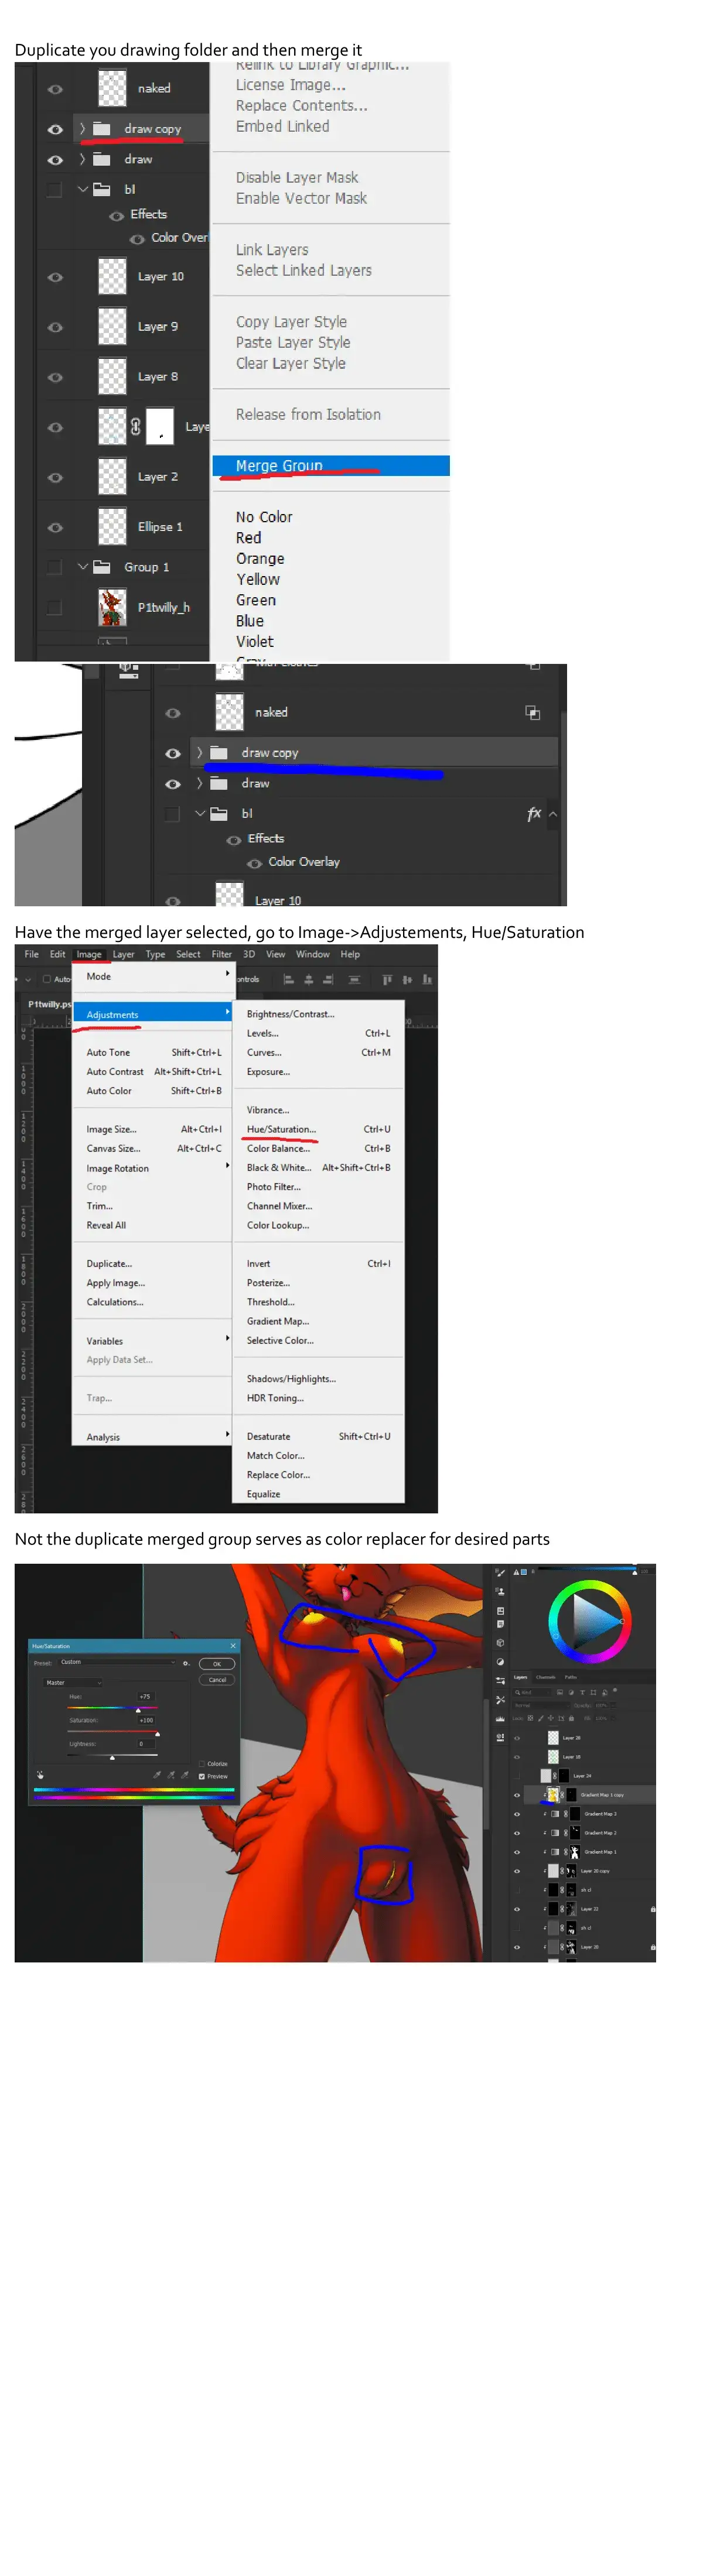703x2576 pixels.
Task: Choose Merge Group from context menu
Action: [x=279, y=466]
